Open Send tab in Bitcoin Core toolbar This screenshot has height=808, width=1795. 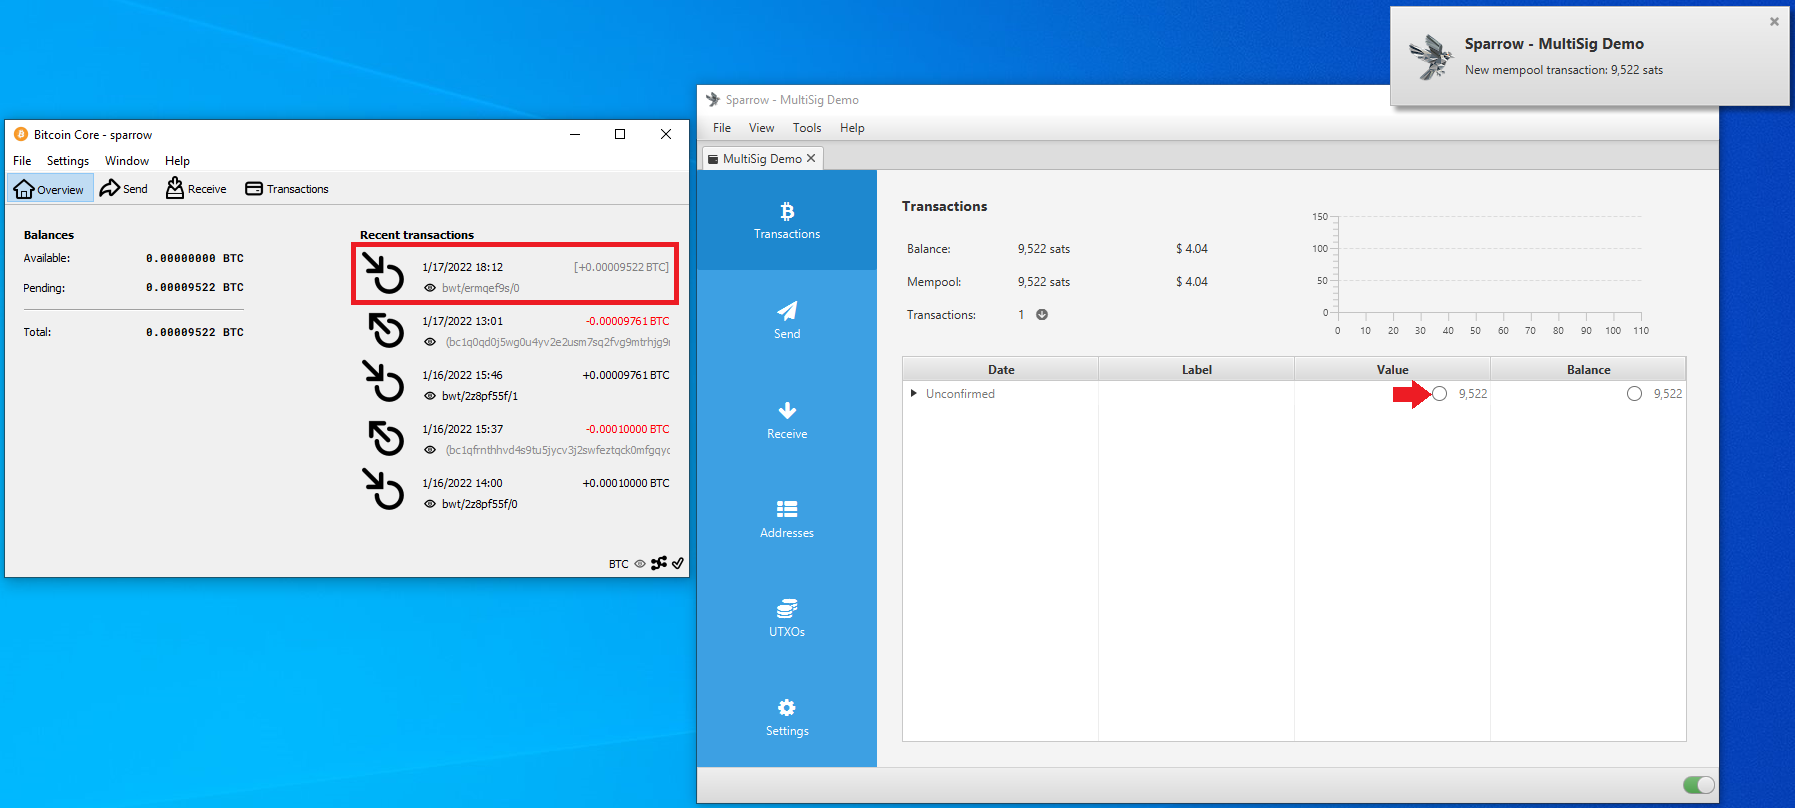pos(124,188)
